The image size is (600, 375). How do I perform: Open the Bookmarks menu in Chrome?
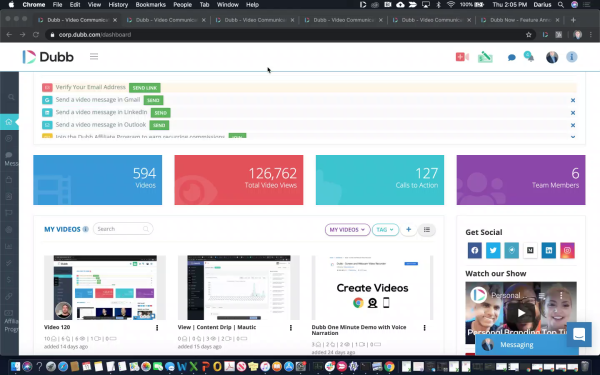click(x=150, y=5)
